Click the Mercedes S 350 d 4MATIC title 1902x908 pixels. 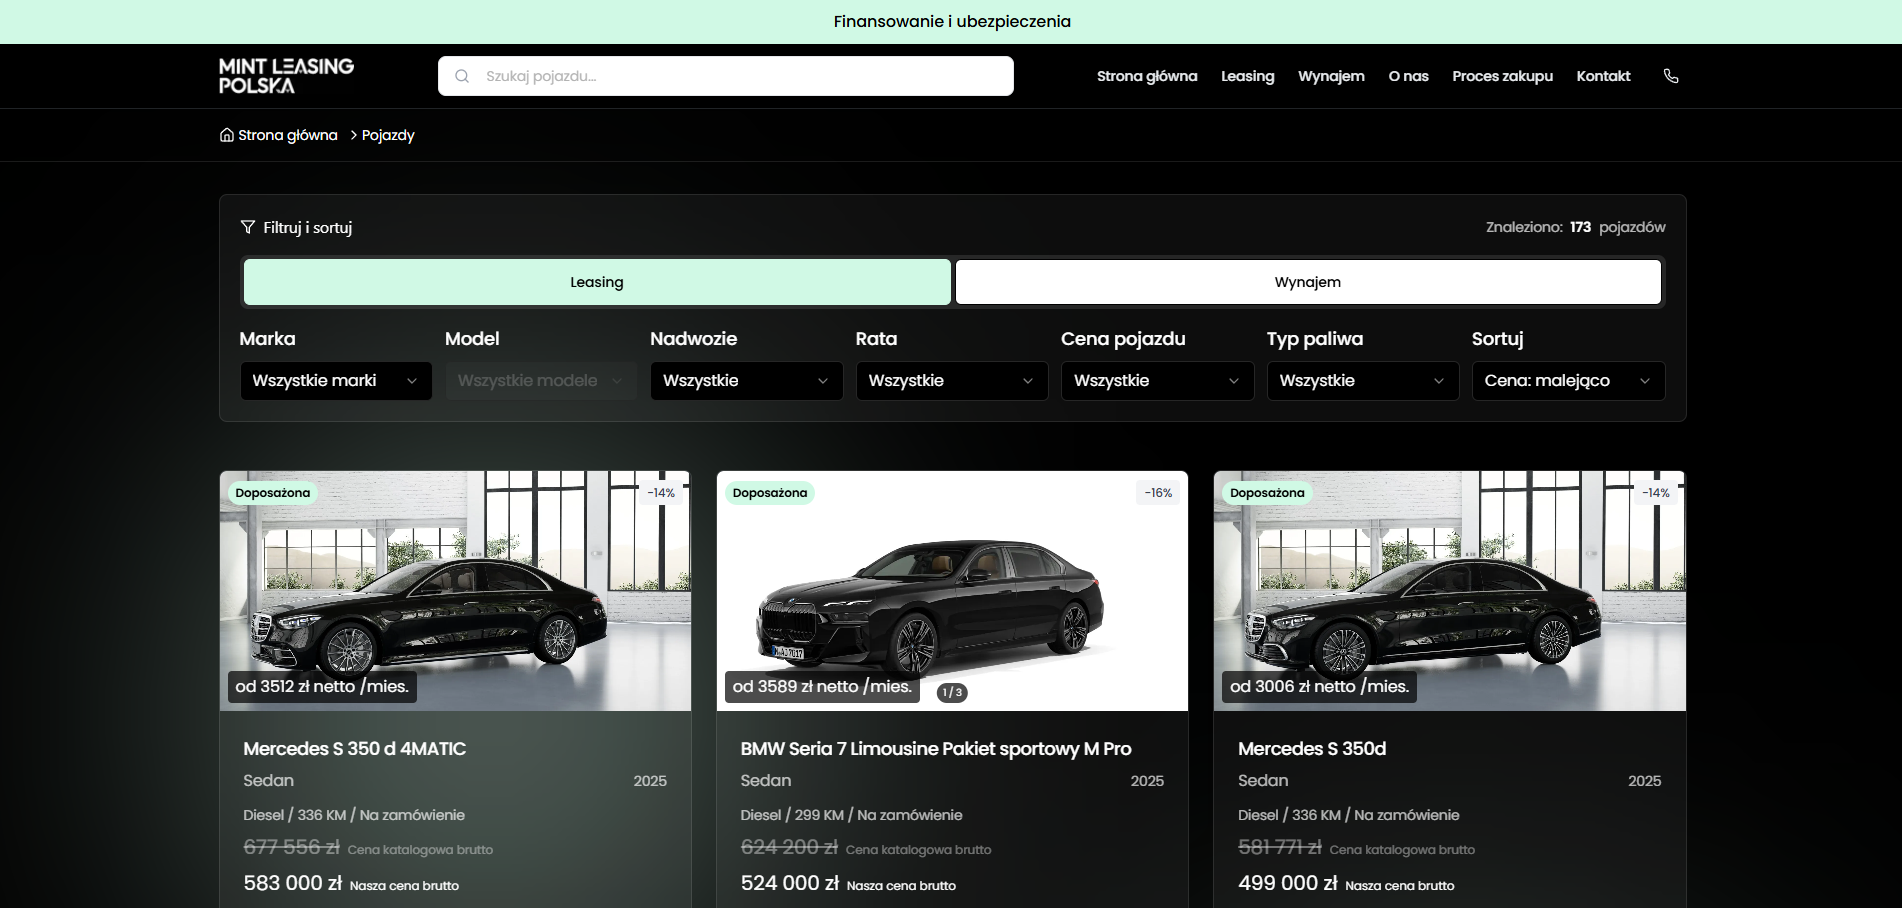(x=355, y=749)
